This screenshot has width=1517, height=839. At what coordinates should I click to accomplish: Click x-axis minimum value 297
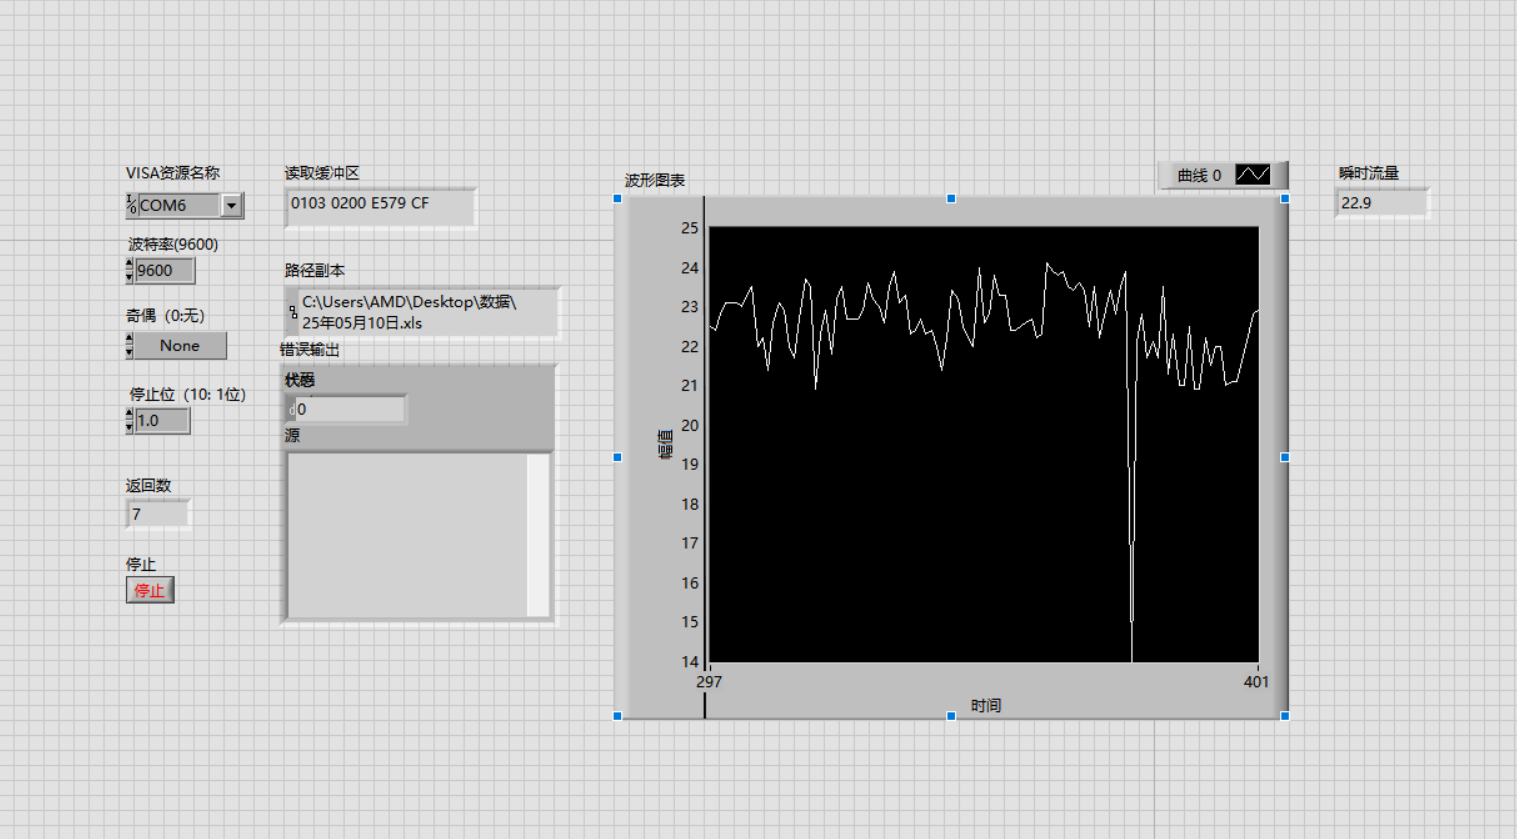coord(709,682)
